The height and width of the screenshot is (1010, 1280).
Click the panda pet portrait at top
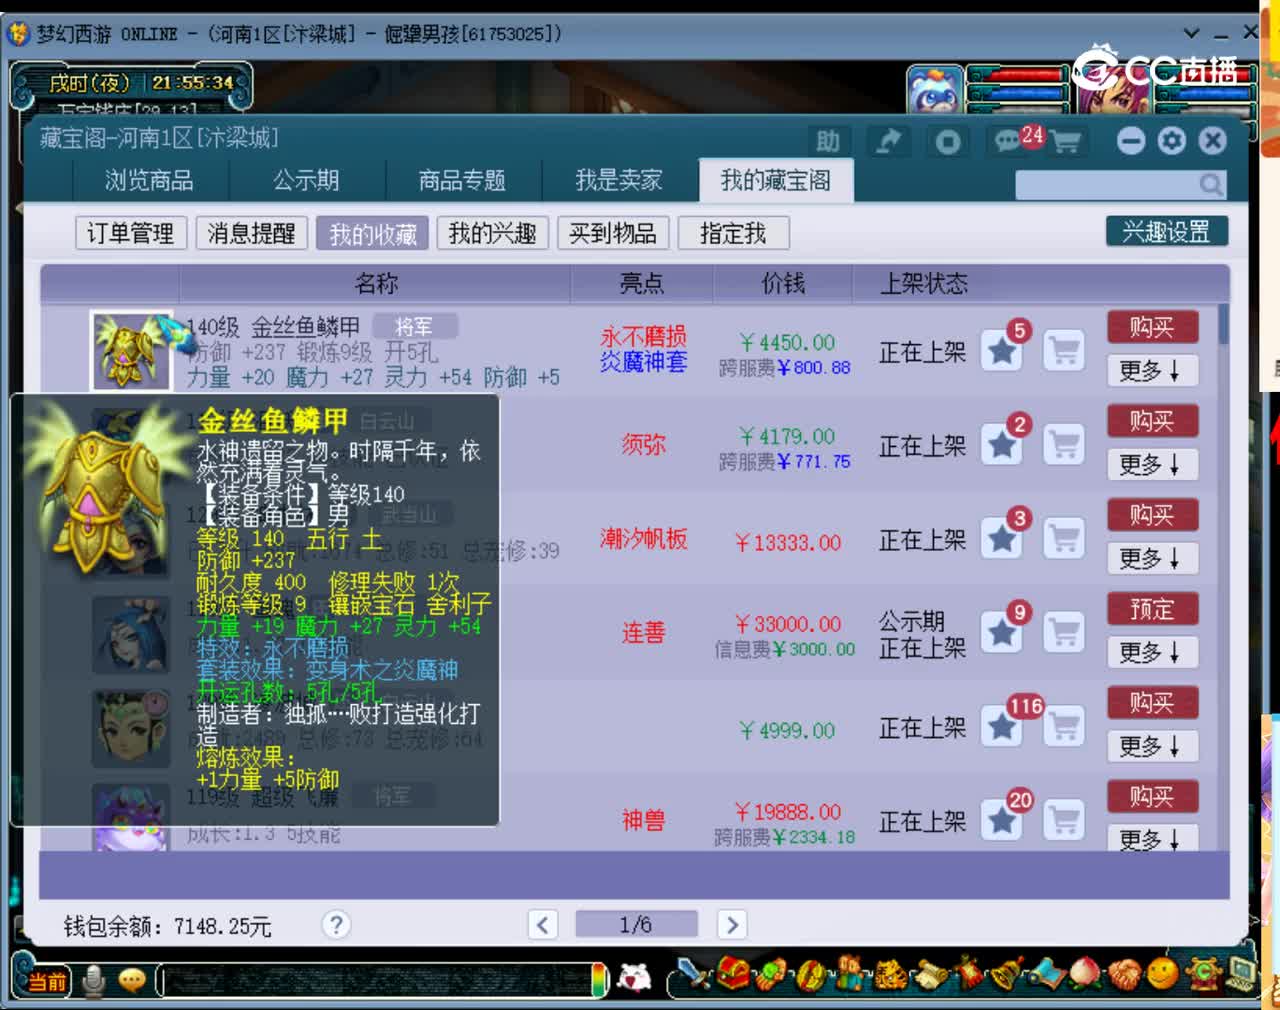[935, 91]
